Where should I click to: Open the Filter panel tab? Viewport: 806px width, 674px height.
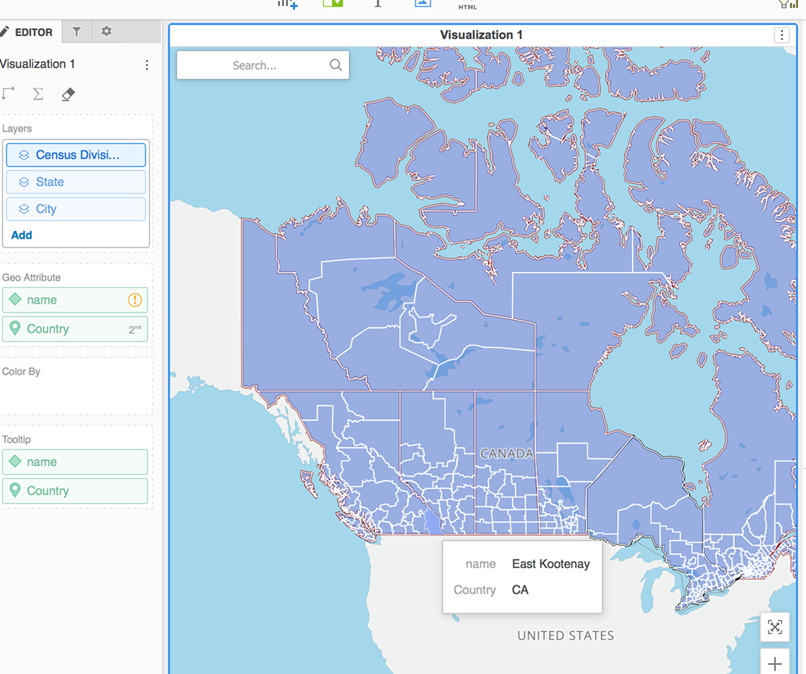tap(77, 32)
